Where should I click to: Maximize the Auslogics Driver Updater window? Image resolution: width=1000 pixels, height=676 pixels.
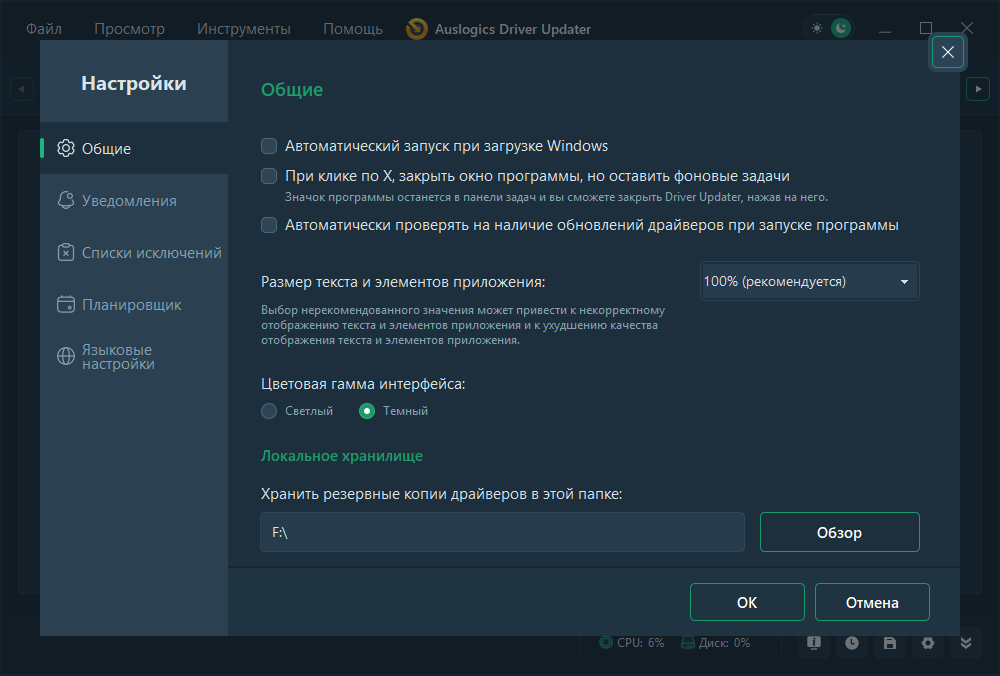[926, 28]
